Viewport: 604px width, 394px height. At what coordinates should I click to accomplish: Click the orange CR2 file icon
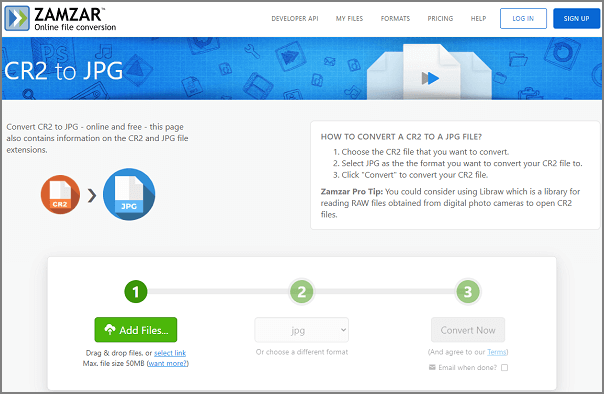60,194
